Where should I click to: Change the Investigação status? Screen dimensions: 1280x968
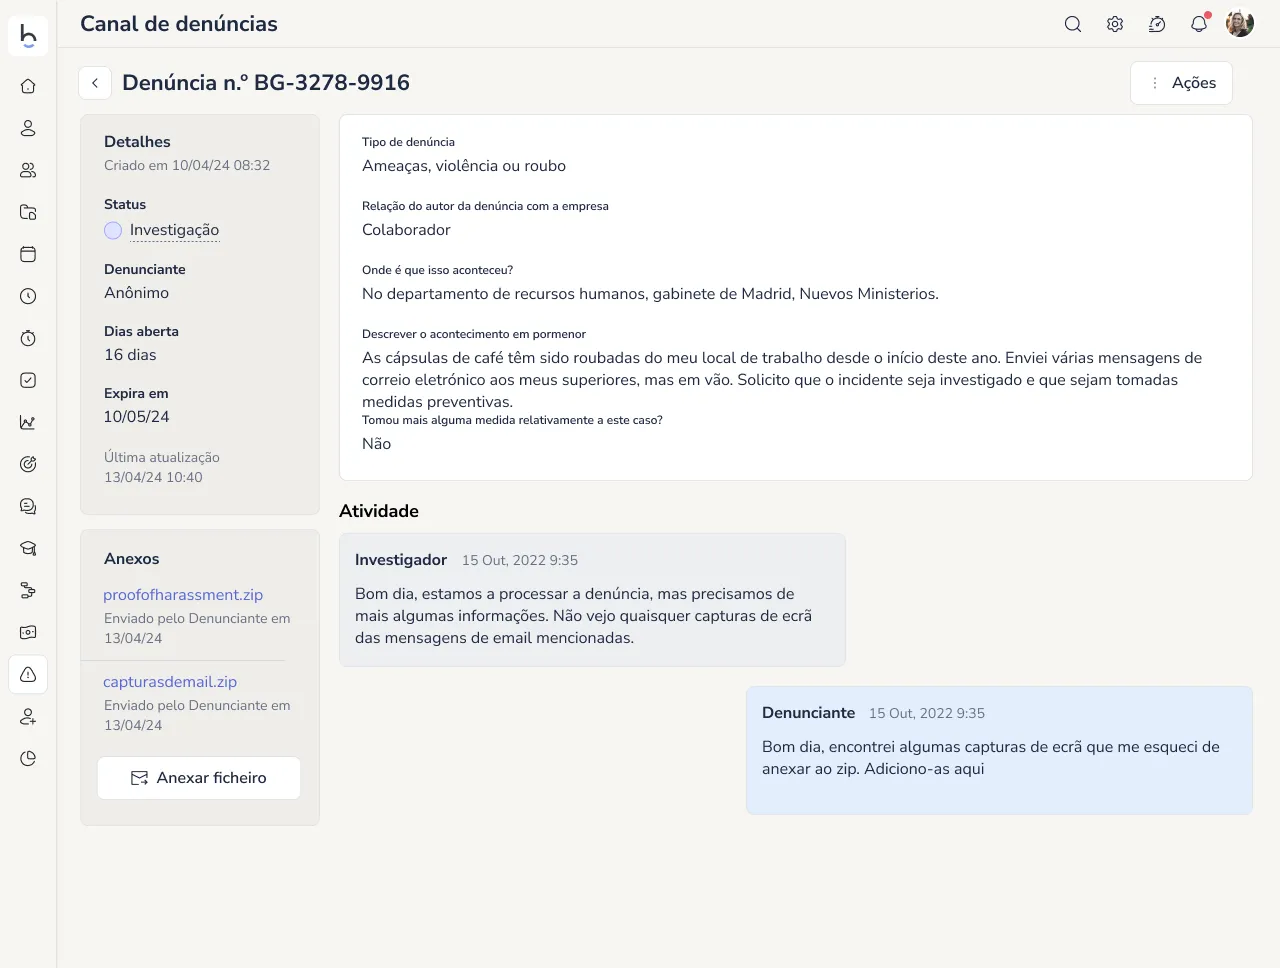pyautogui.click(x=174, y=230)
